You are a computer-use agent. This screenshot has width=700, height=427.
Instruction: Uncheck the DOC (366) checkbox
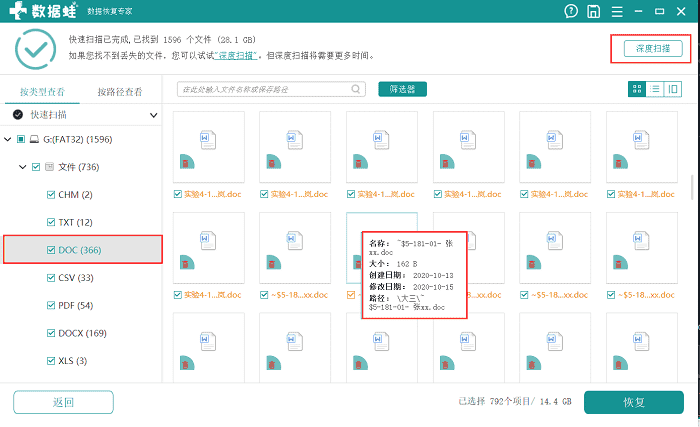point(51,250)
